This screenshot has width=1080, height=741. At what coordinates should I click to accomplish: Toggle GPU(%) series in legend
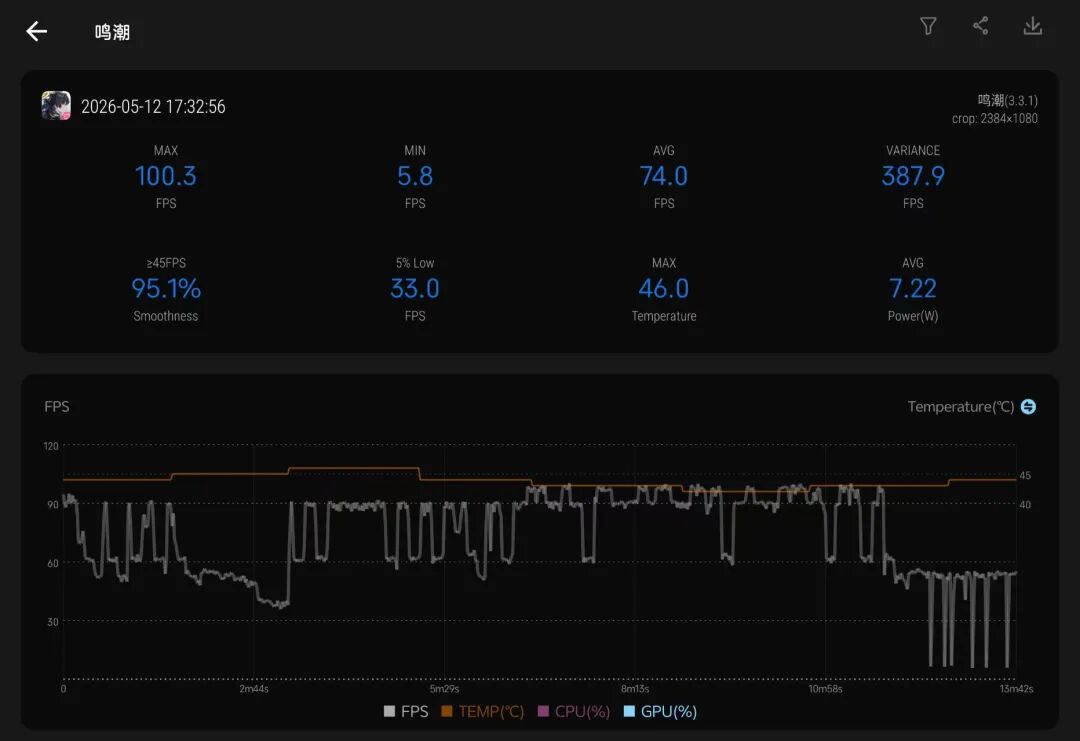tap(660, 711)
